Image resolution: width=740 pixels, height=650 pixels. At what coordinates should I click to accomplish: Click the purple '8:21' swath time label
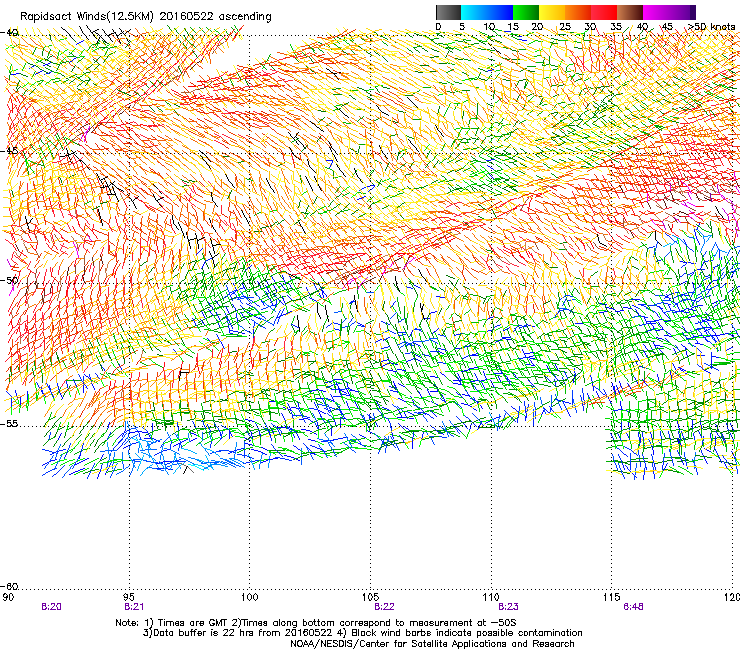coord(134,607)
